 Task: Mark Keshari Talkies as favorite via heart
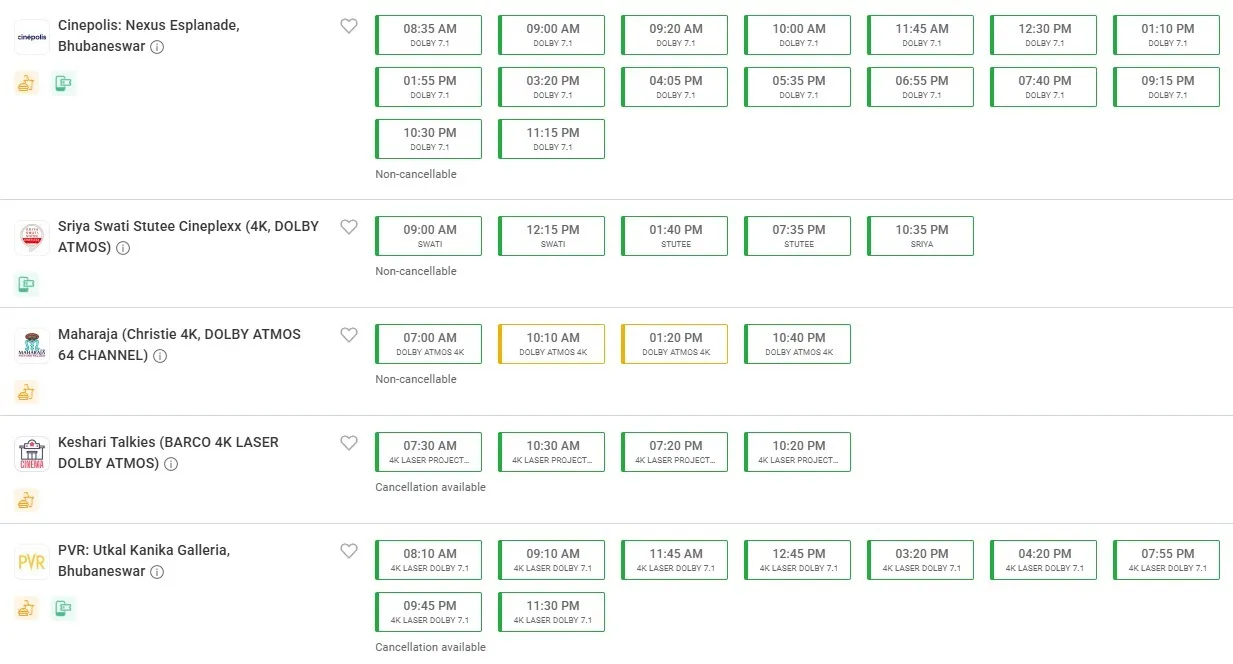click(x=349, y=443)
